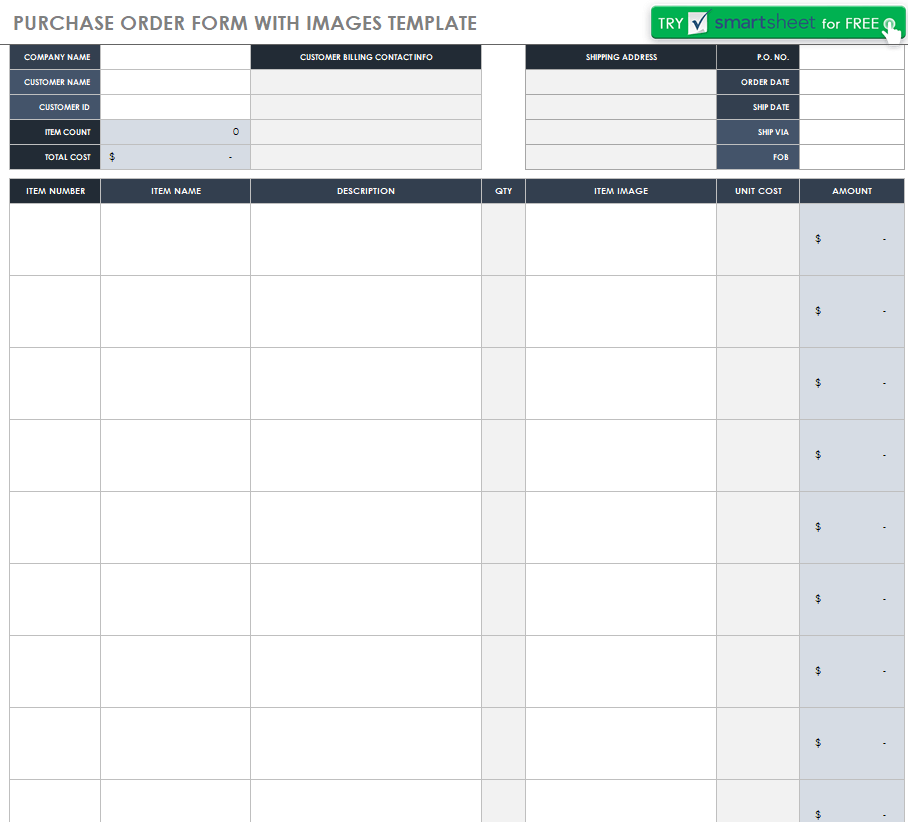Image resolution: width=908 pixels, height=822 pixels.
Task: Click the Customer Billing Contact Info header
Action: (x=366, y=57)
